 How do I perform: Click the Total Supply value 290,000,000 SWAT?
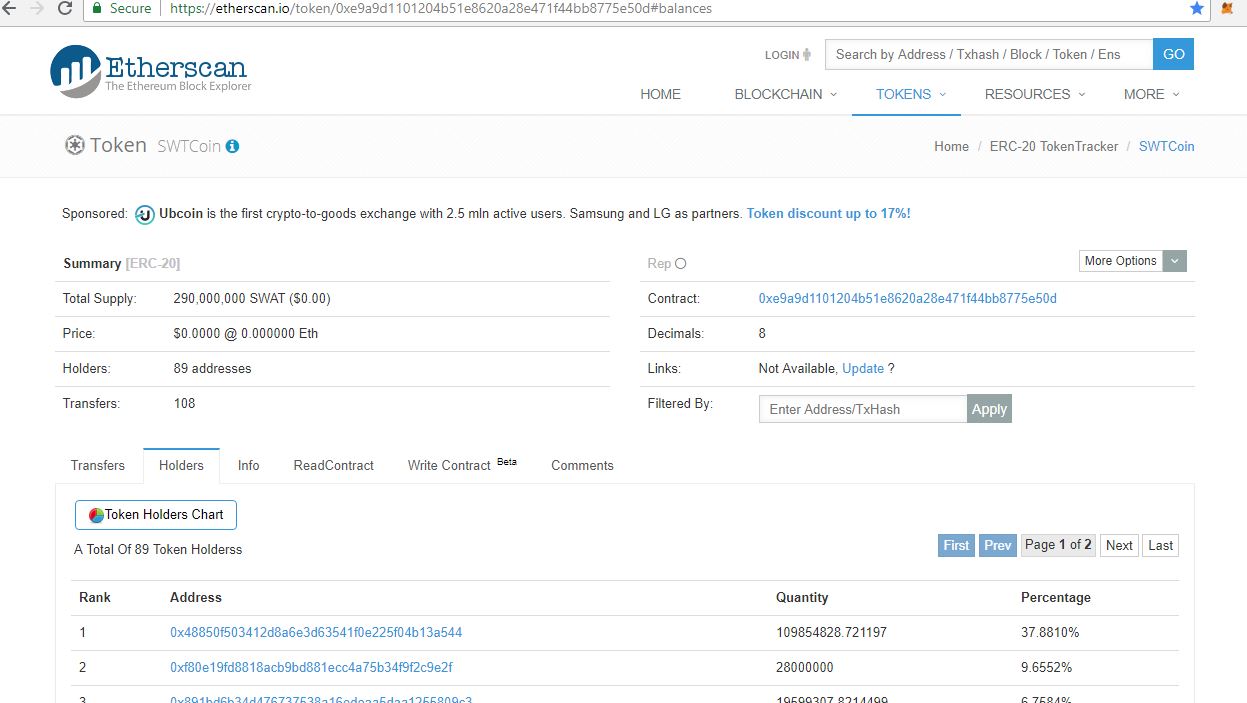coord(252,299)
